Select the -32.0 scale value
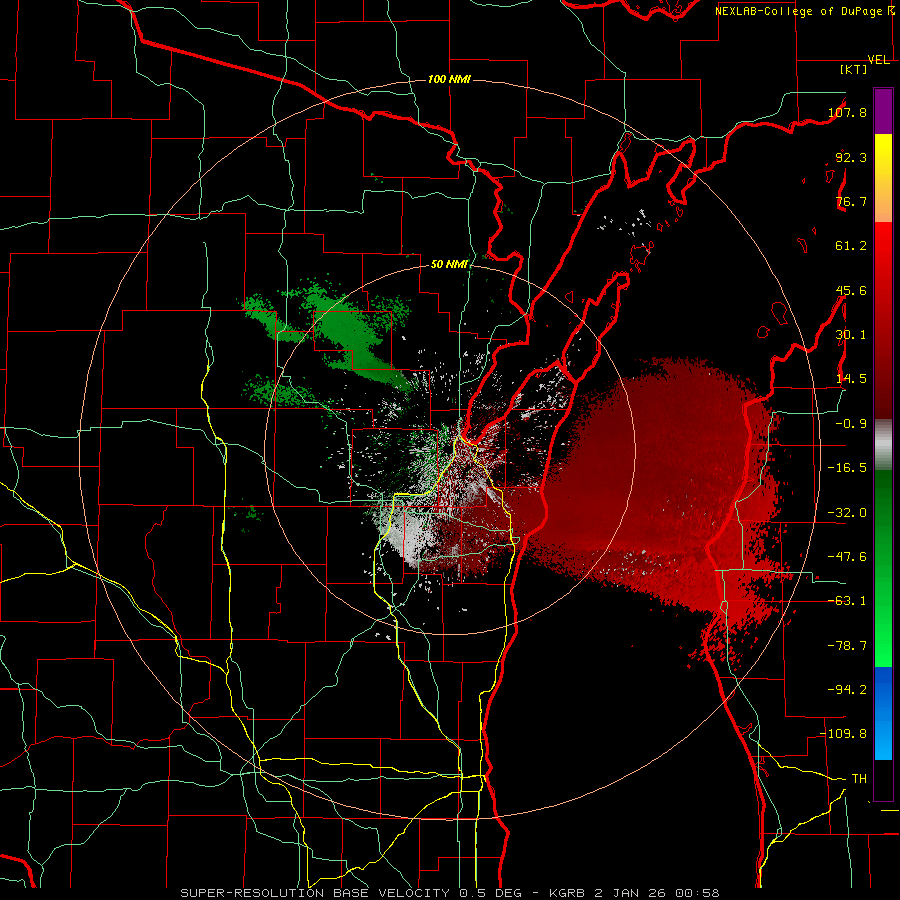Image resolution: width=900 pixels, height=900 pixels. [x=847, y=513]
